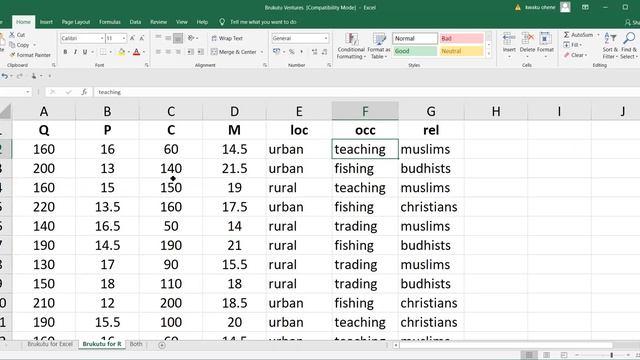Apply the red font color A
Viewport: 640px width, 360px height.
[x=136, y=52]
